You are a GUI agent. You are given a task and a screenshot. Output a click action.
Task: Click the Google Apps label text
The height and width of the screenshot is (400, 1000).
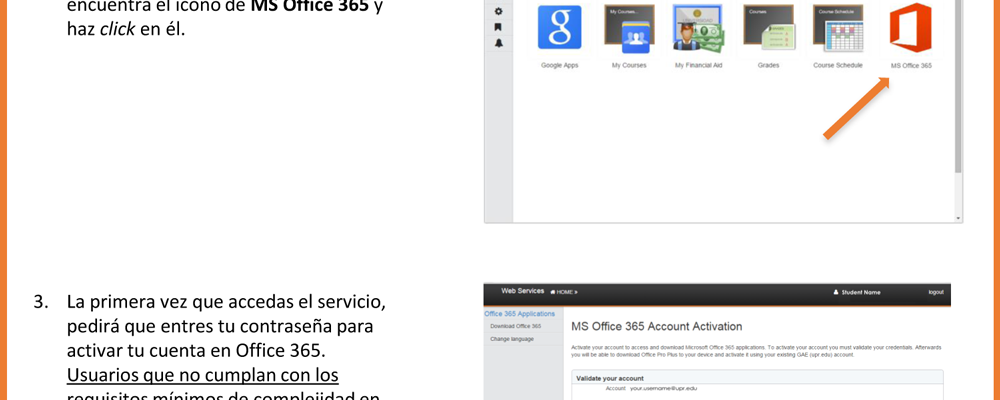click(x=559, y=66)
